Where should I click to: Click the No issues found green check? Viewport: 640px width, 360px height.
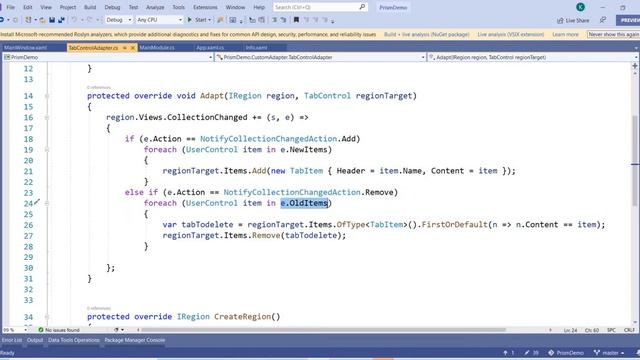41,330
